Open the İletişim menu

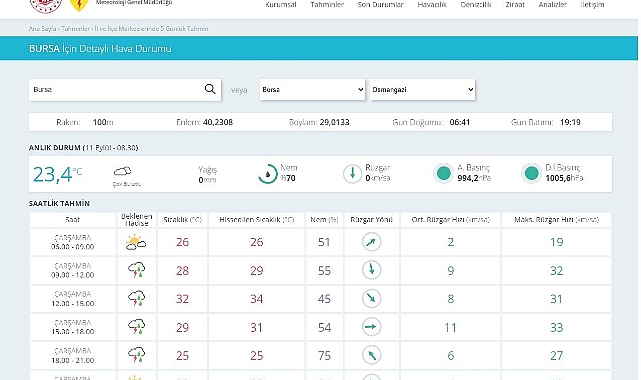click(592, 4)
